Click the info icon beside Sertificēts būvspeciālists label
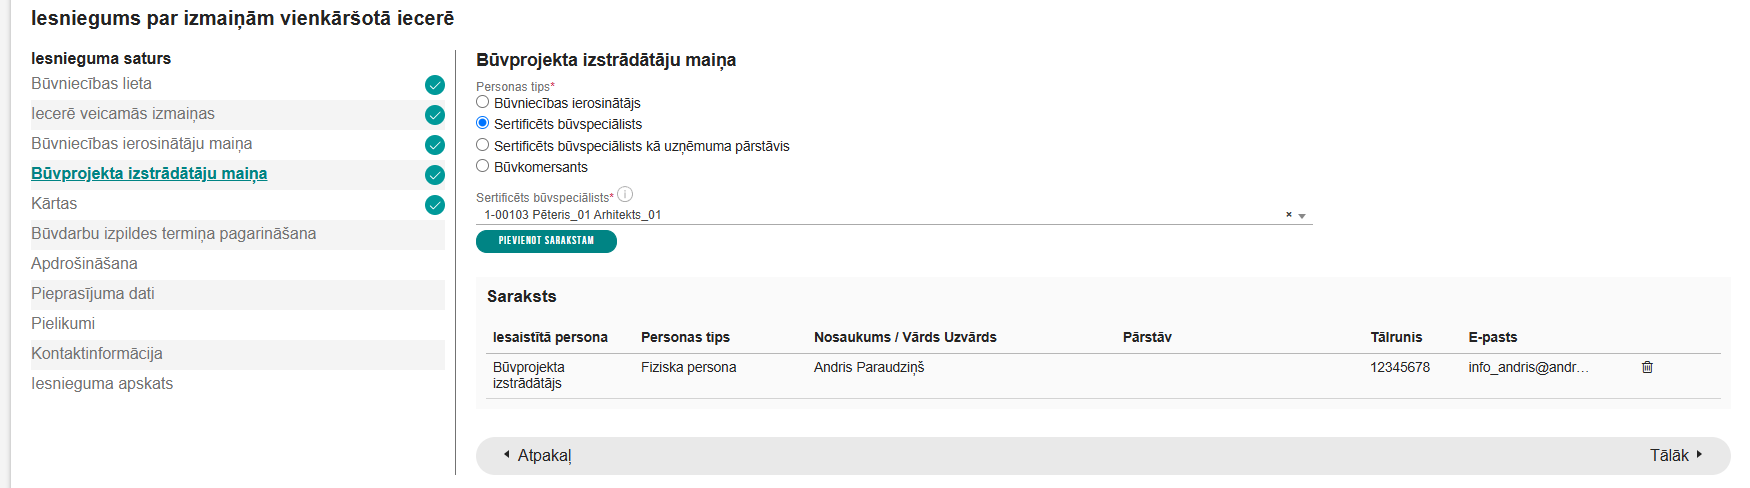Image resolution: width=1750 pixels, height=488 pixels. (625, 194)
